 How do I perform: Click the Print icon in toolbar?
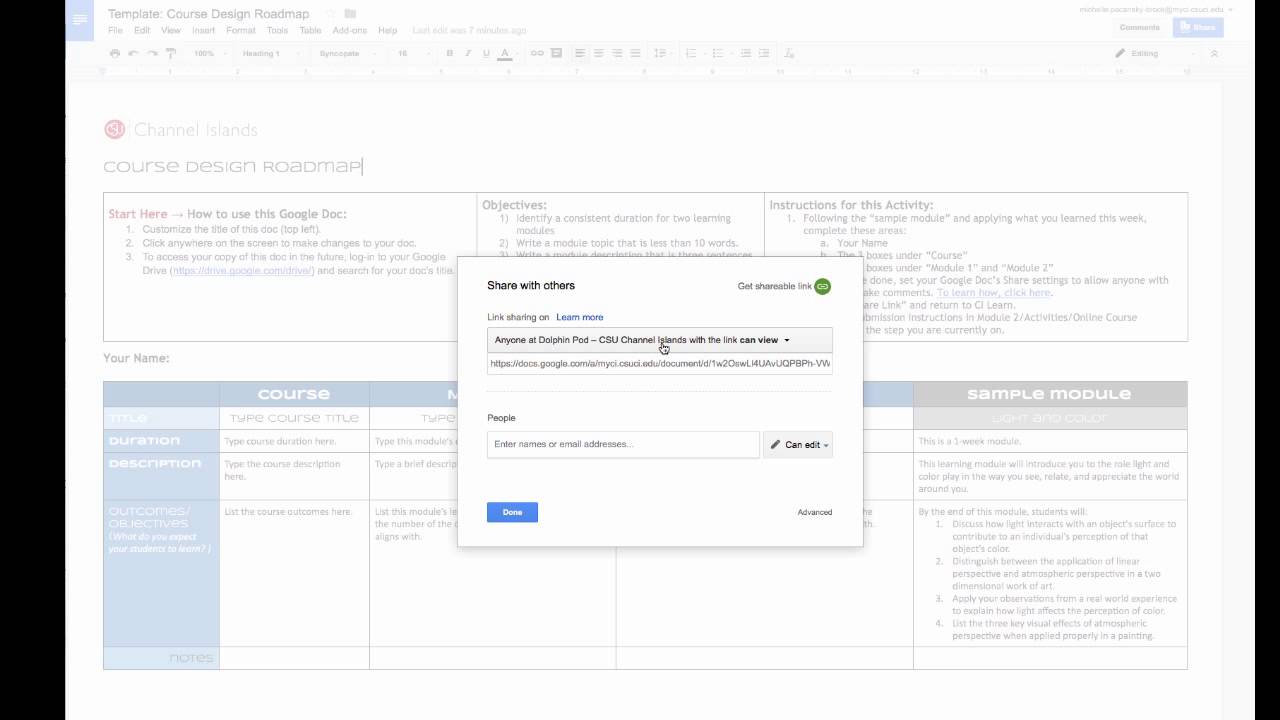(115, 53)
